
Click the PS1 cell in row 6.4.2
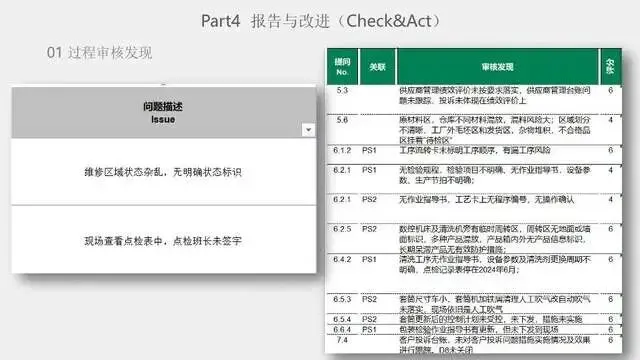[369, 260]
